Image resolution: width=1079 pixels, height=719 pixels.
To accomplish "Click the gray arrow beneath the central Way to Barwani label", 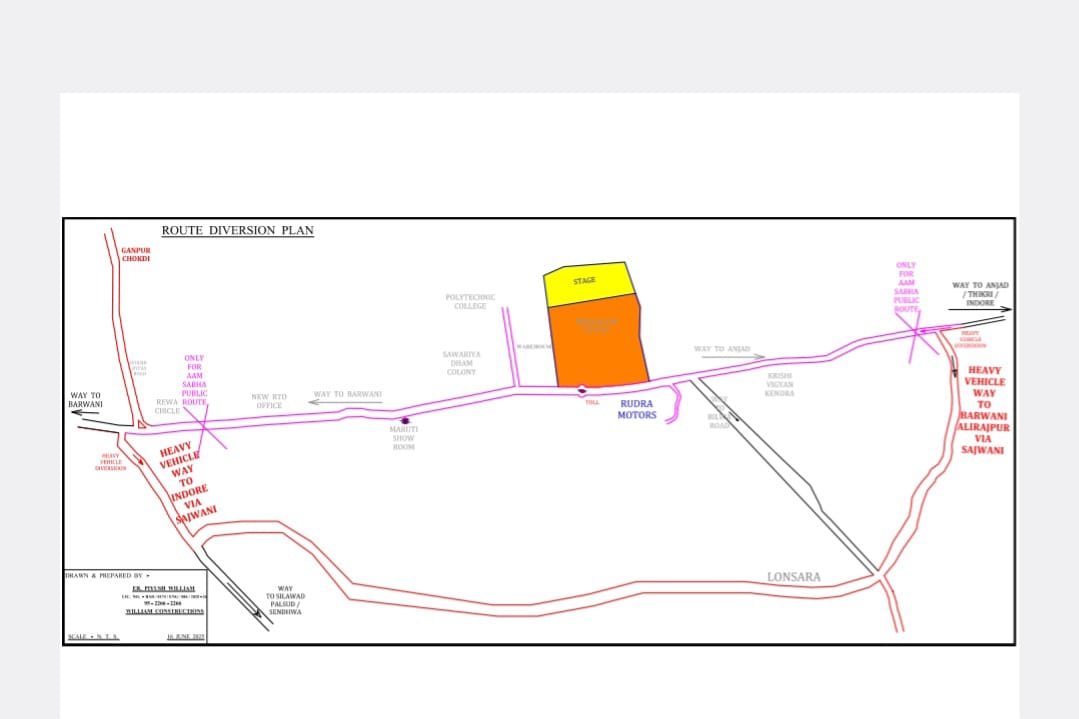I will 344,402.
